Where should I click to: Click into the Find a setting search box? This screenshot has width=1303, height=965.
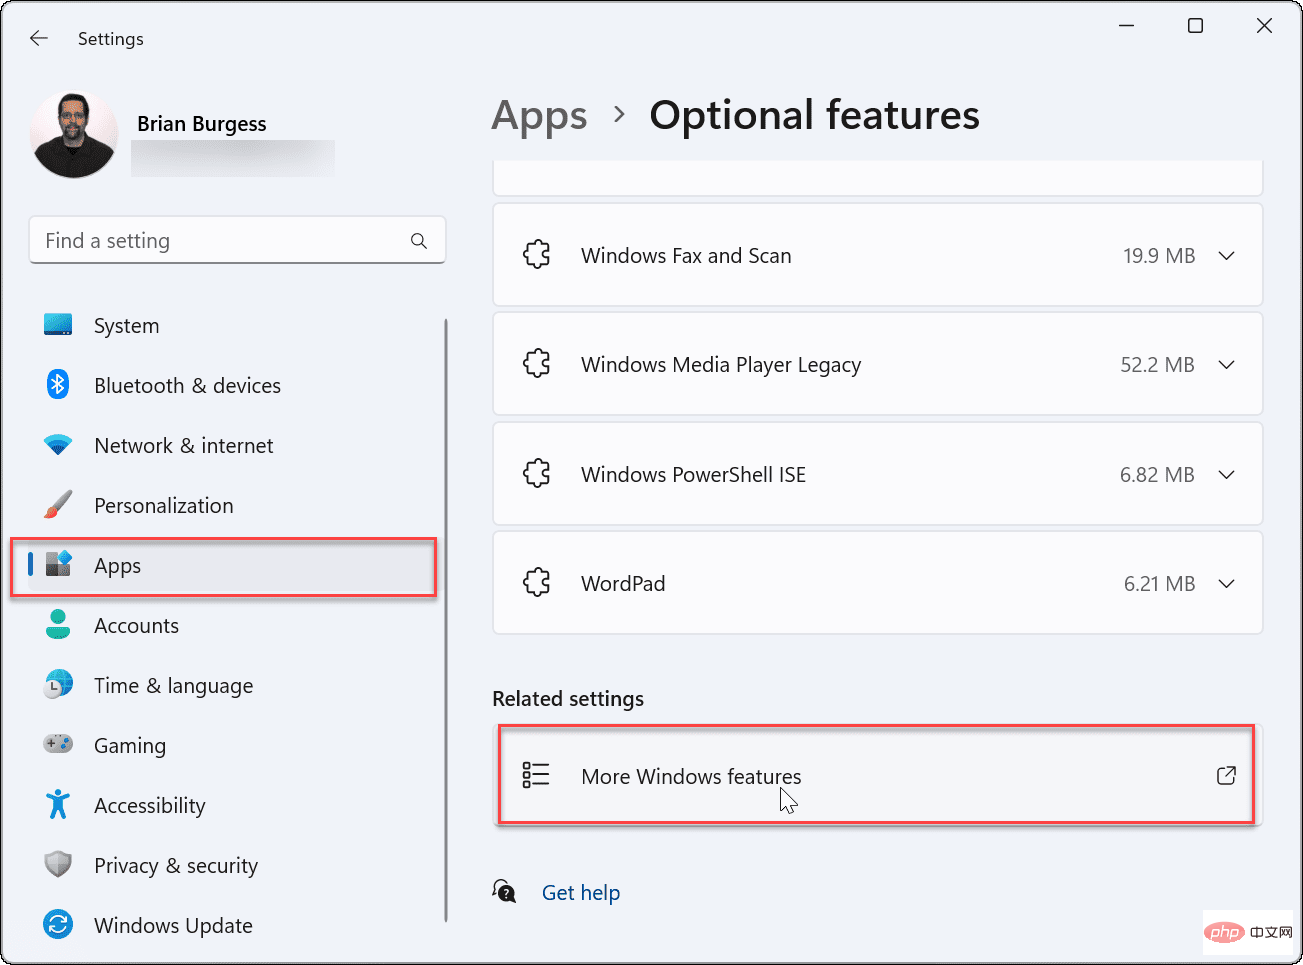click(x=237, y=241)
